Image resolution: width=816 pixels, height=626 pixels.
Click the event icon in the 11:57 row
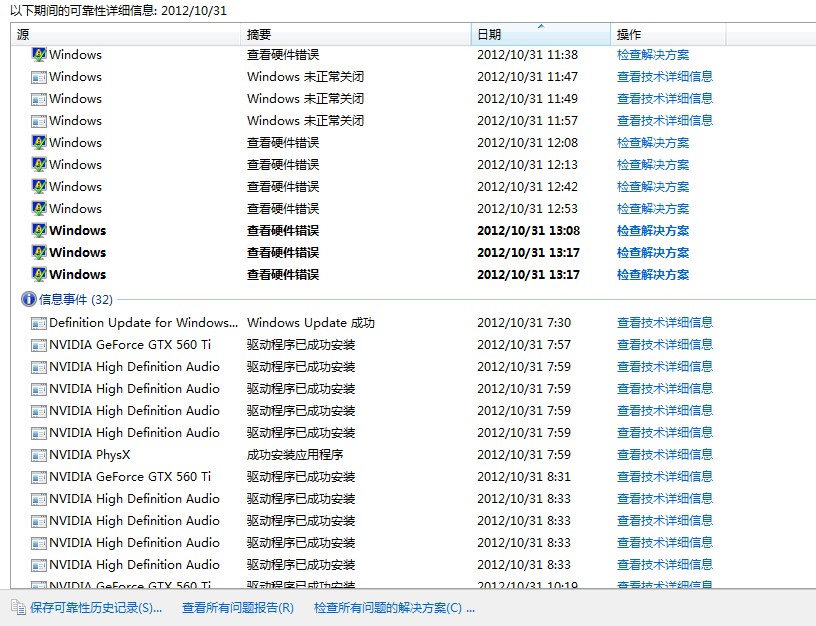[x=39, y=121]
